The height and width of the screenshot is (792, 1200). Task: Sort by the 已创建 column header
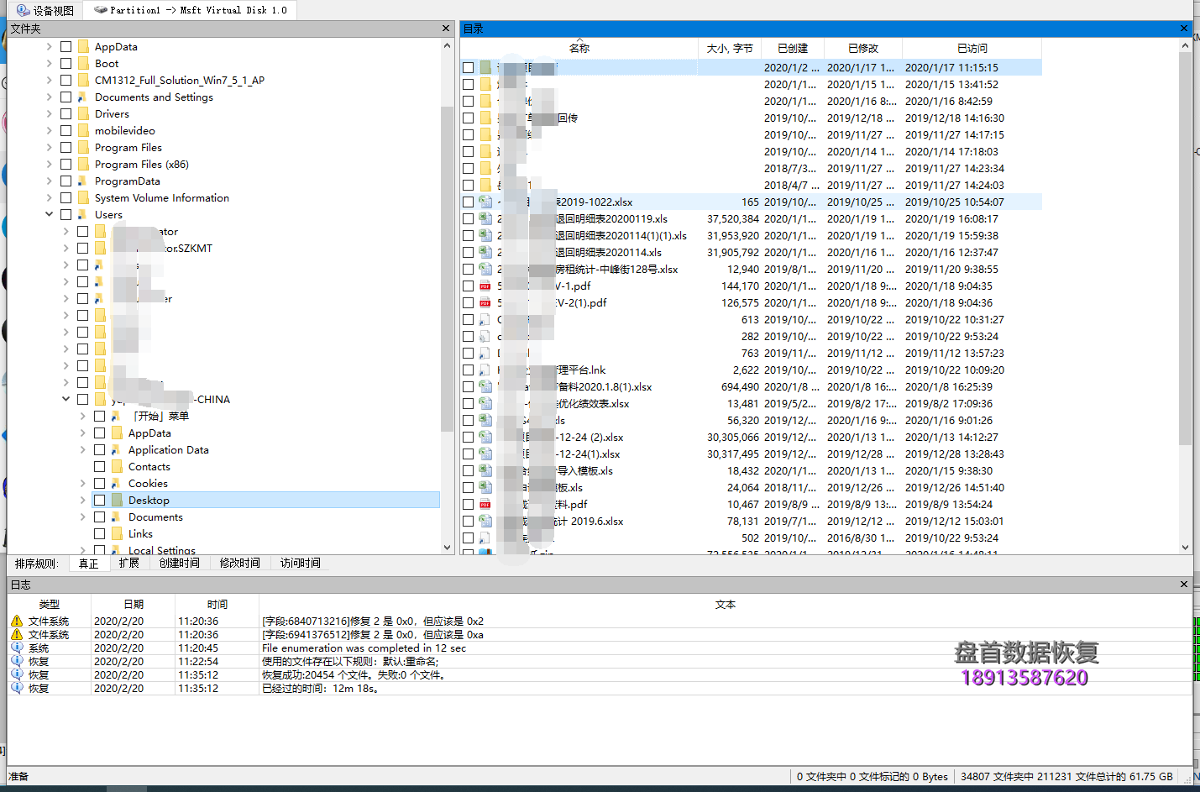(792, 48)
